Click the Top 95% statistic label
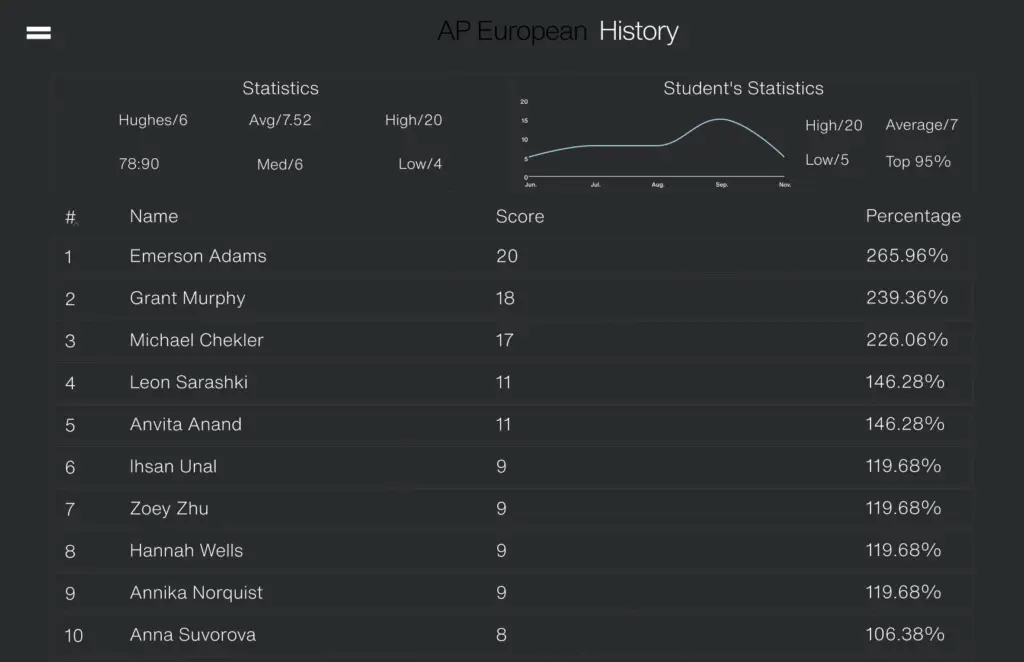1024x662 pixels. (x=918, y=161)
